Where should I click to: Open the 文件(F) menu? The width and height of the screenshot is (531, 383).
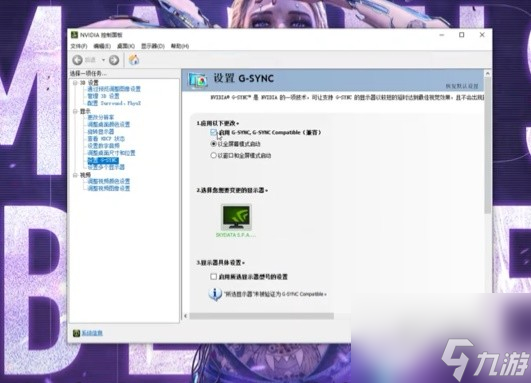pos(79,46)
